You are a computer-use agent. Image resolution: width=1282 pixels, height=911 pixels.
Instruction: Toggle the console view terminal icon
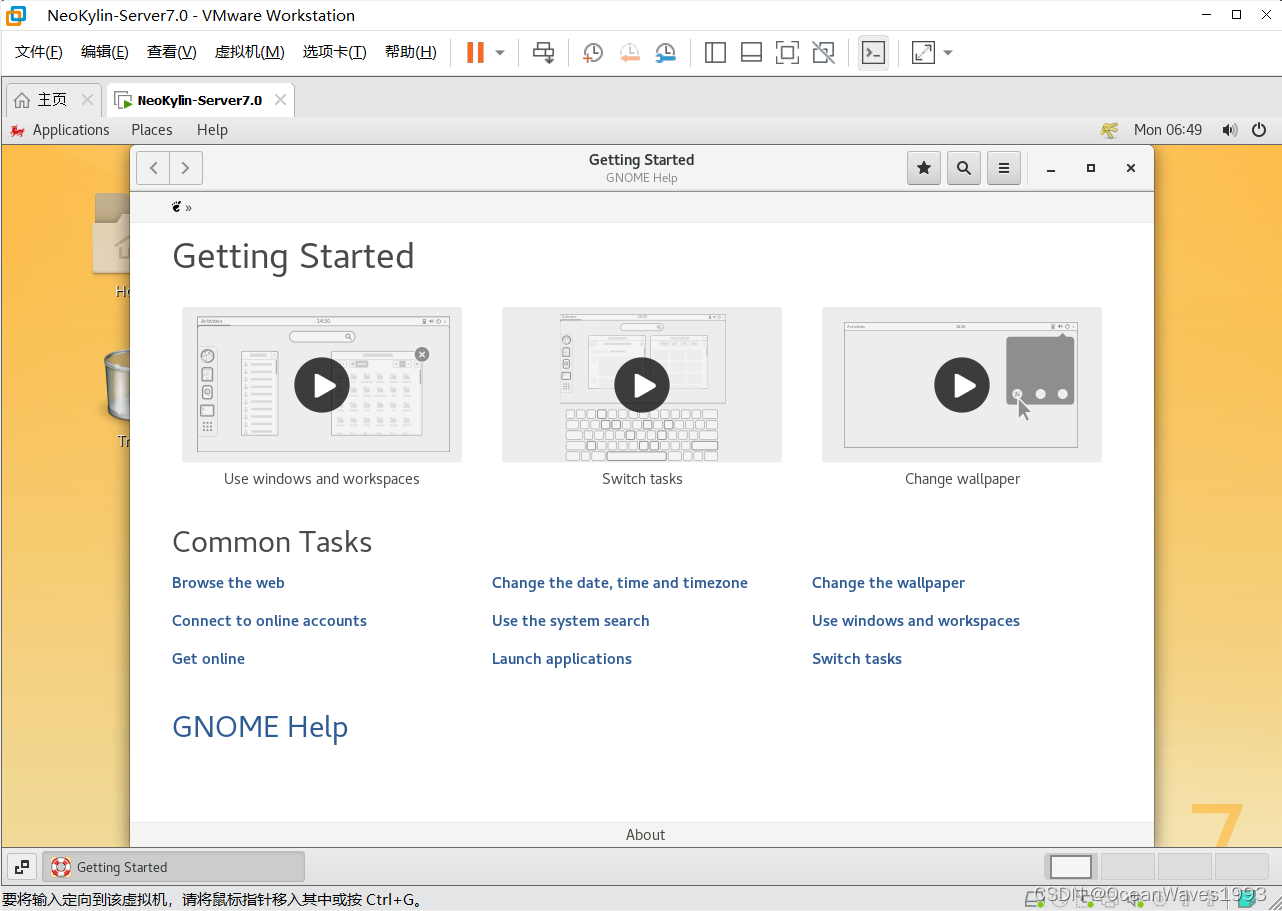(x=873, y=53)
